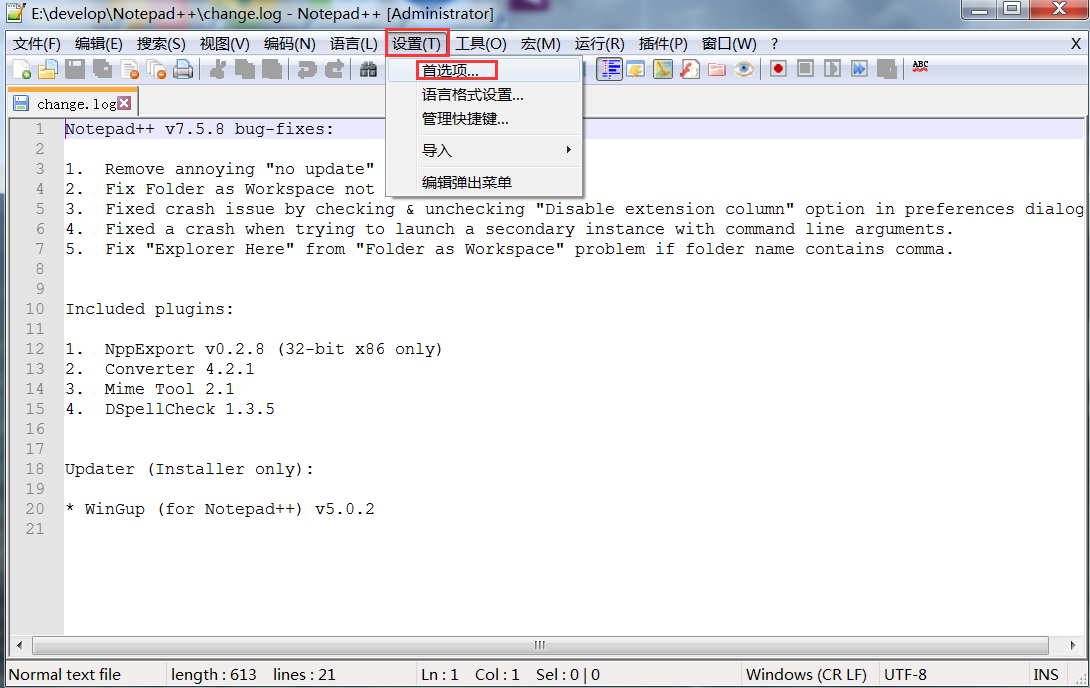
Task: Close the change.log tab with red X
Action: point(124,104)
